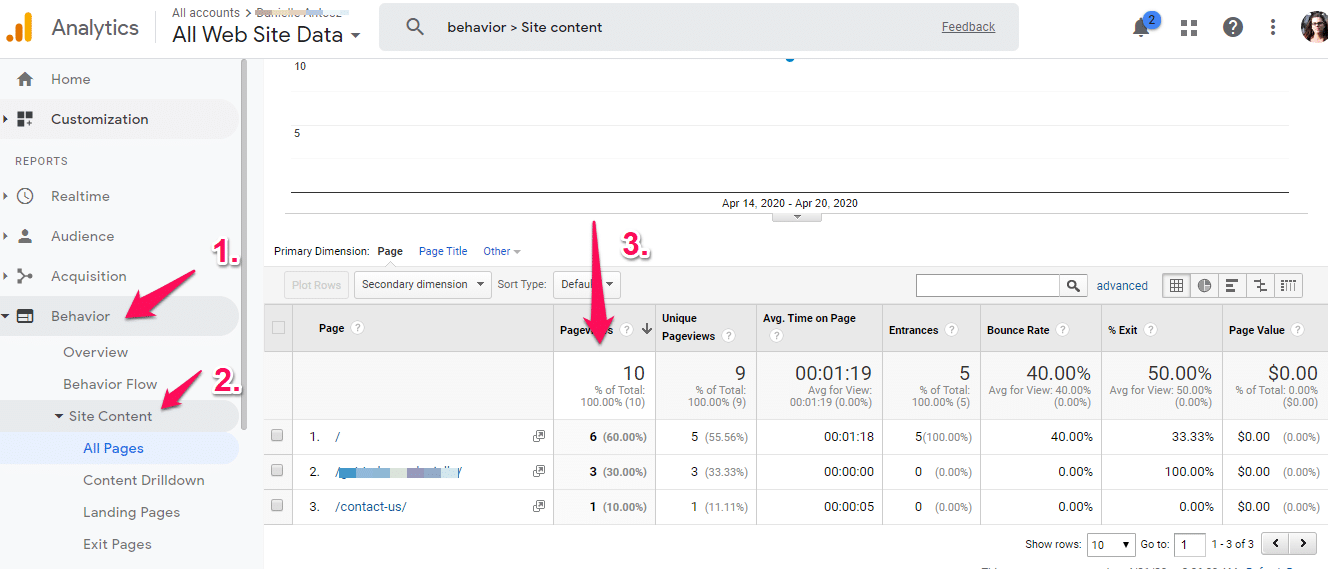Open the notifications bell icon
This screenshot has height=569, width=1328.
coord(1141,28)
